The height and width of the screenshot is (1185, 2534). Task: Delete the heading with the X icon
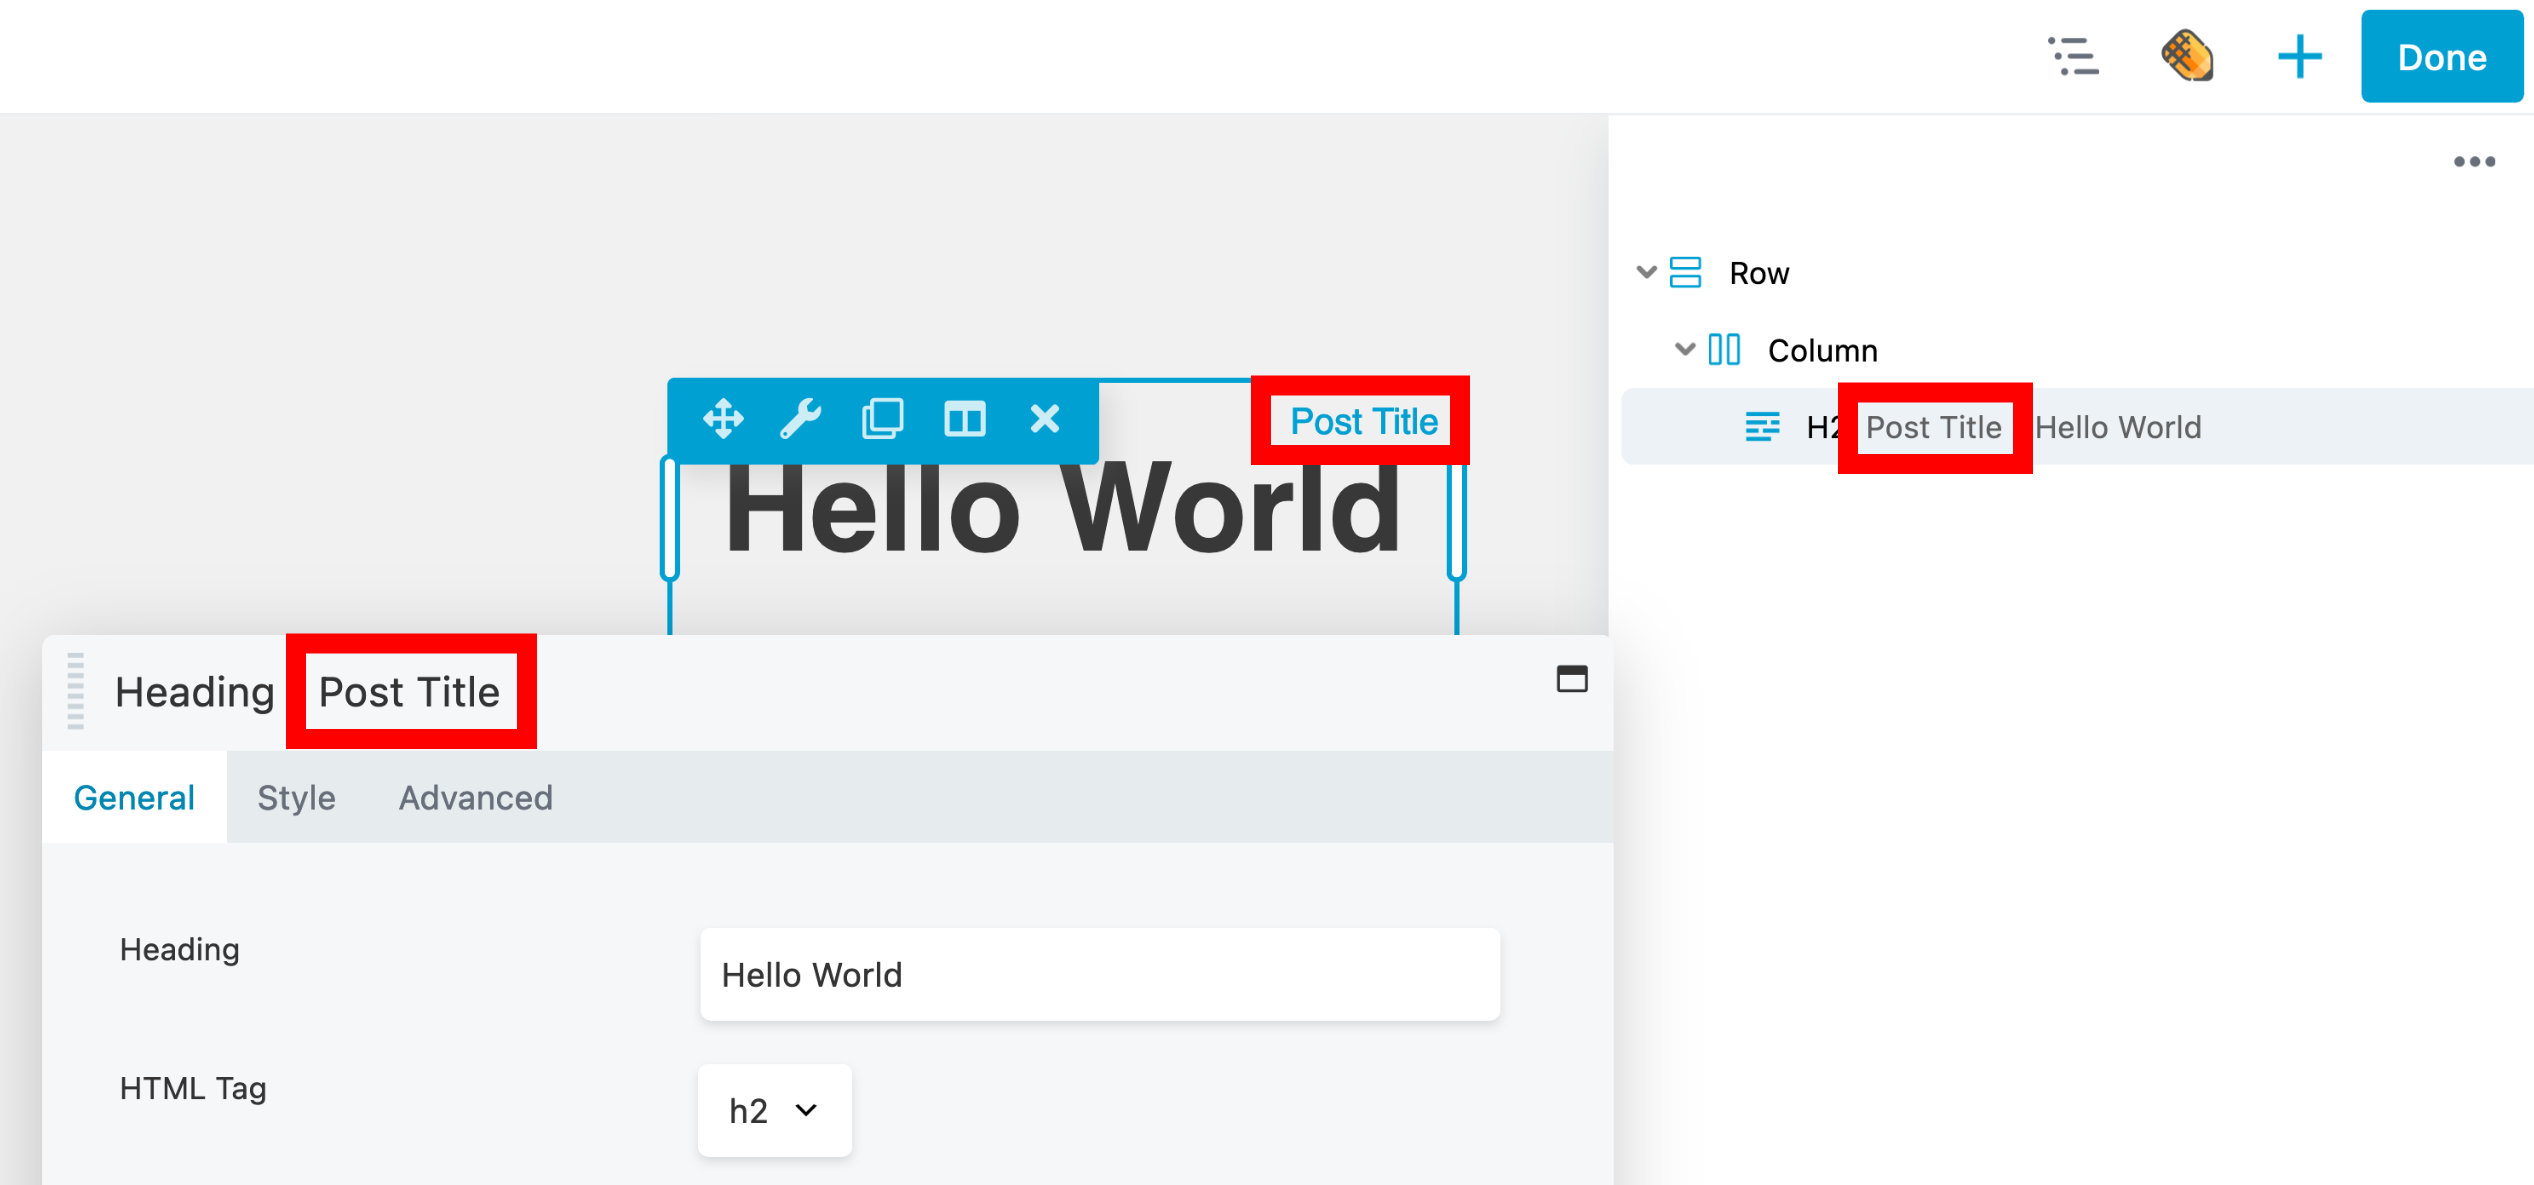1044,419
